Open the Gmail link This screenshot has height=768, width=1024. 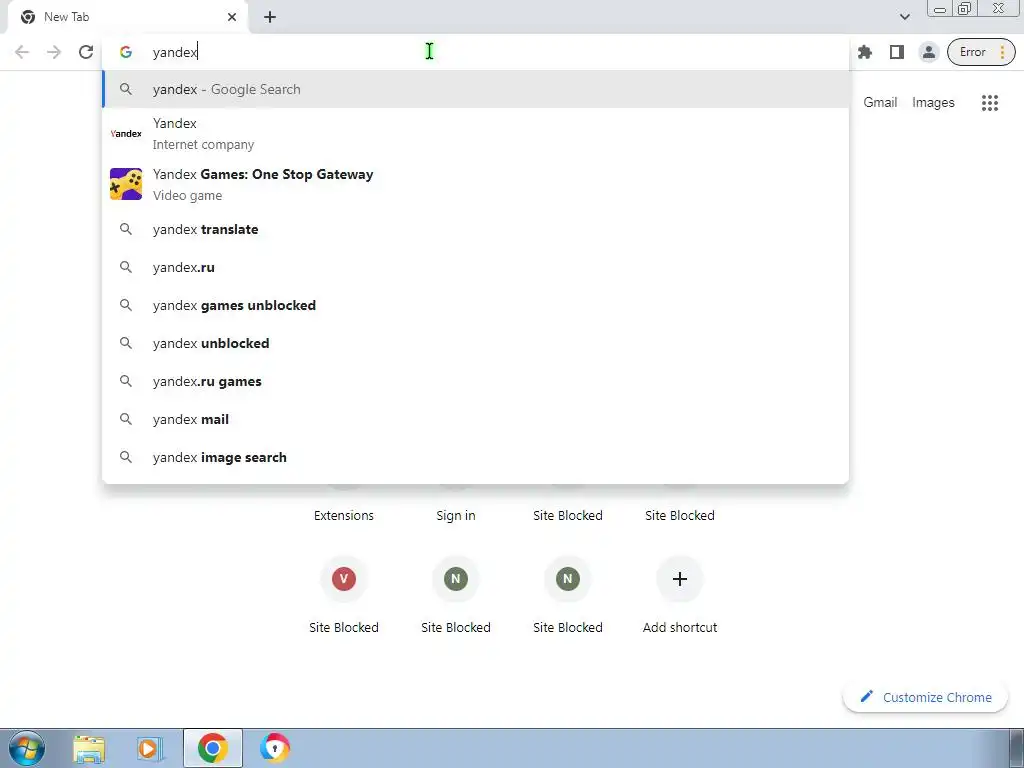click(x=880, y=103)
